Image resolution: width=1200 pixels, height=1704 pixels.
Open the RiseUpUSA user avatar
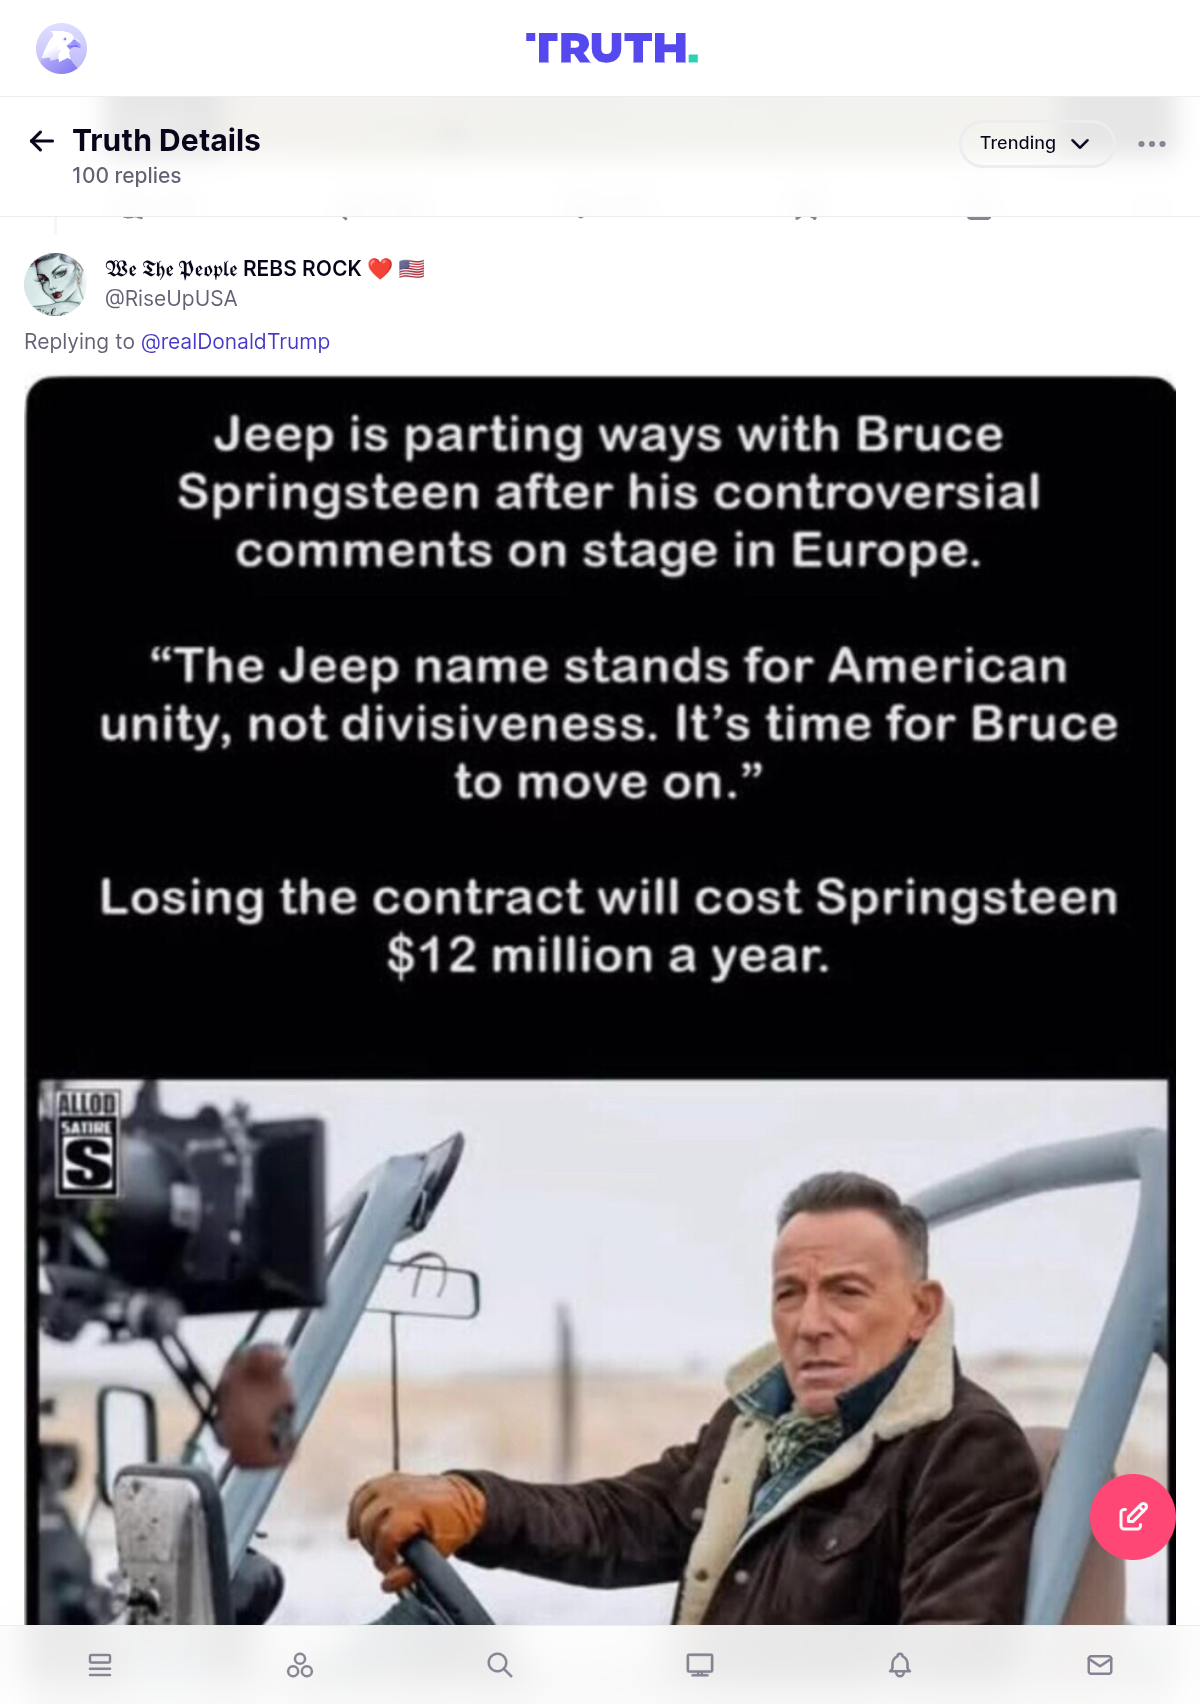55,284
